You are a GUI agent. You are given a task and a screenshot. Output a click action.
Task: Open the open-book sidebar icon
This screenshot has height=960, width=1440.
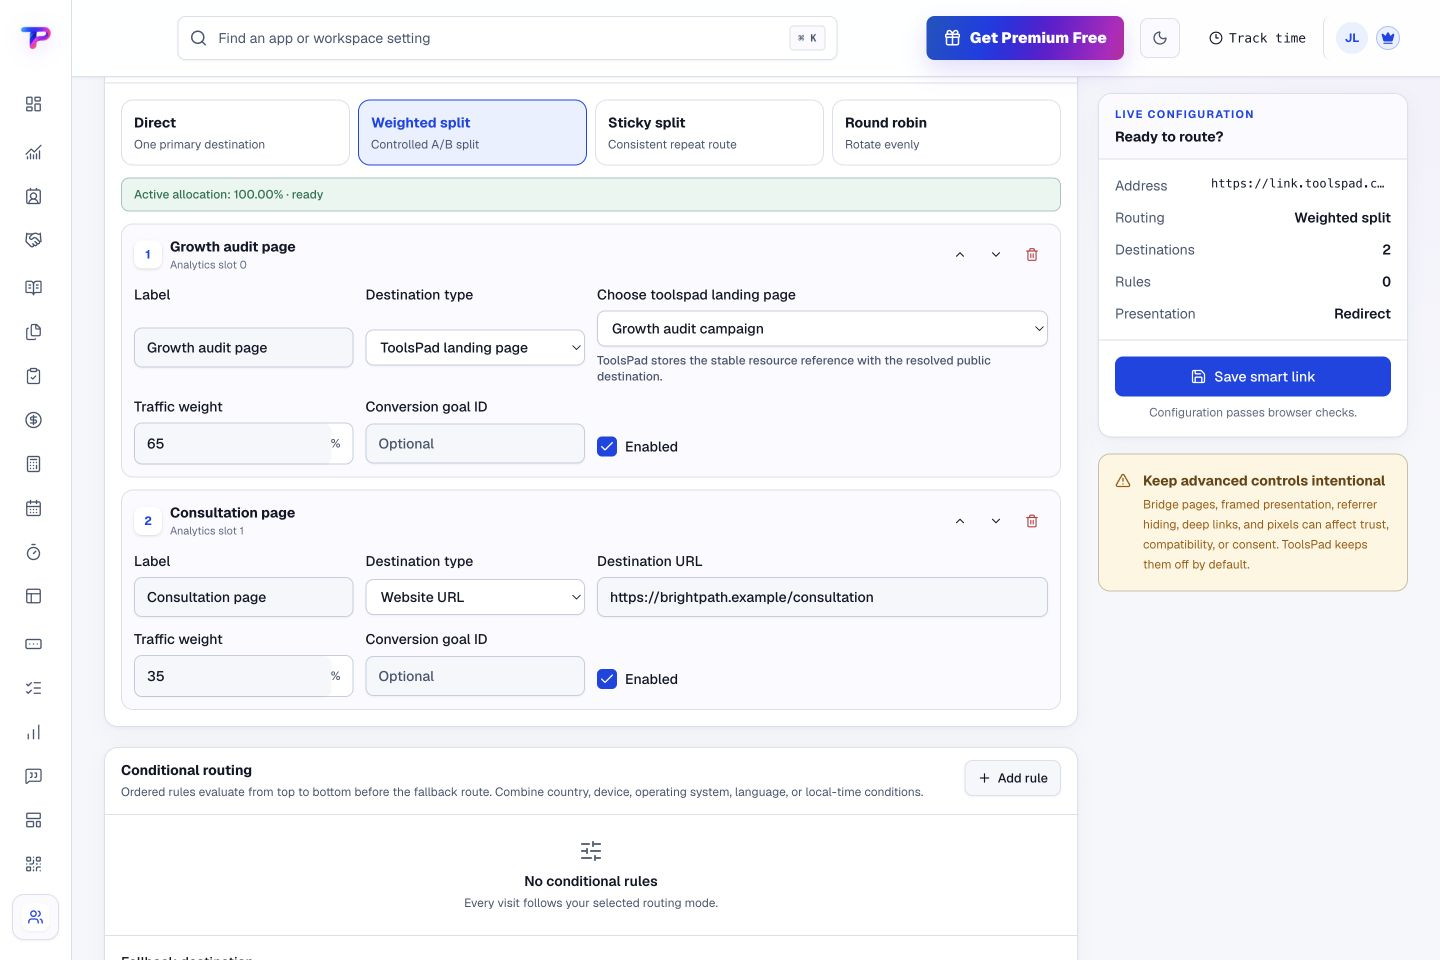tap(33, 288)
